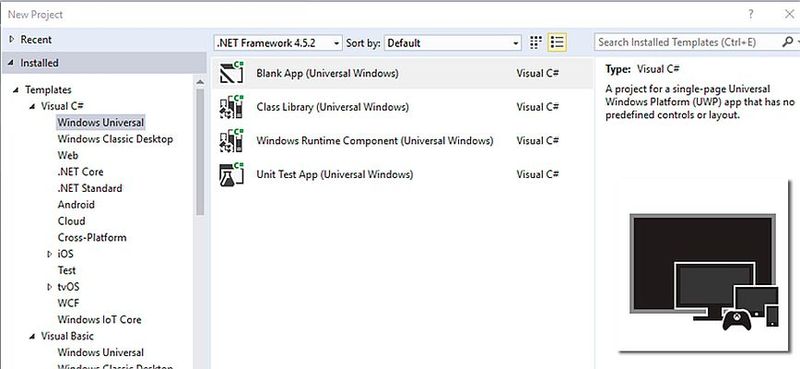Click scroll-up arrow of template tree scrollbar

click(200, 82)
